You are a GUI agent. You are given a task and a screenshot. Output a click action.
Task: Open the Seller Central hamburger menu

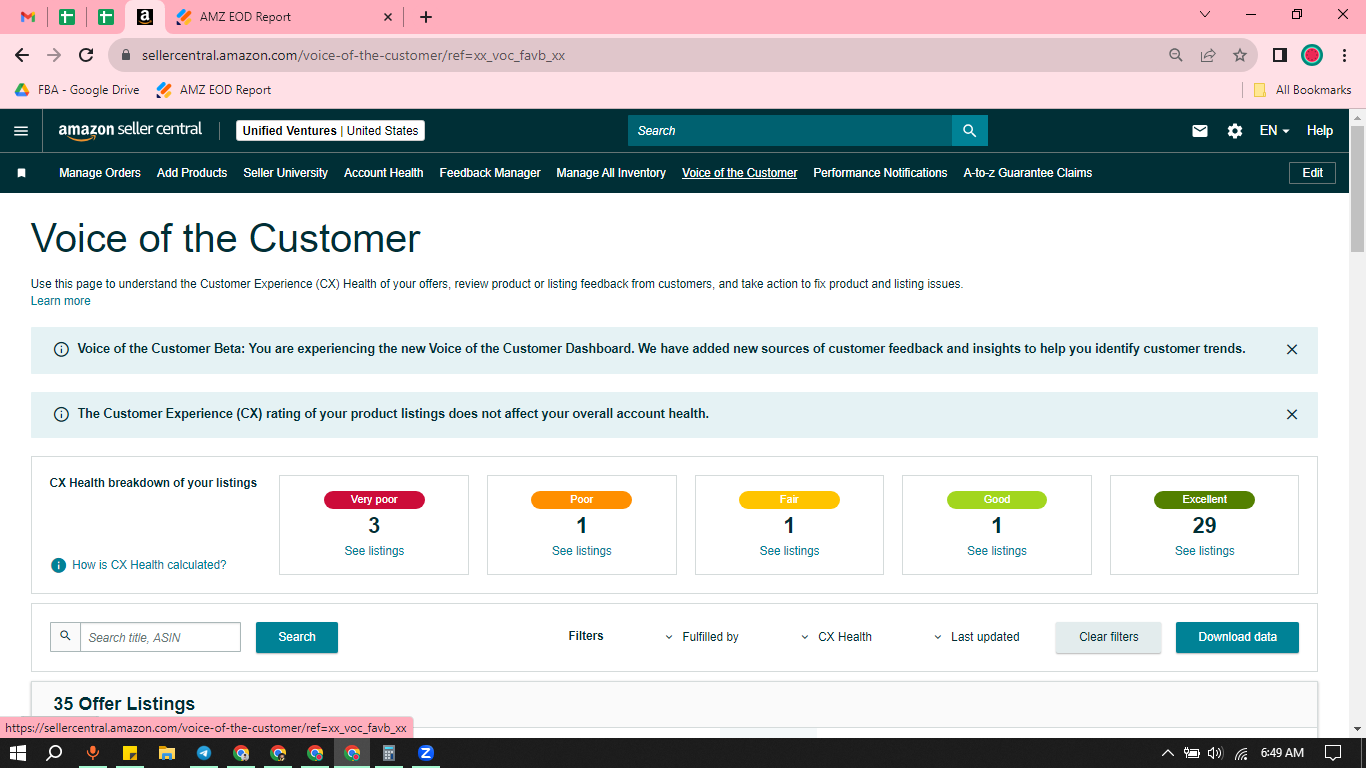click(21, 131)
